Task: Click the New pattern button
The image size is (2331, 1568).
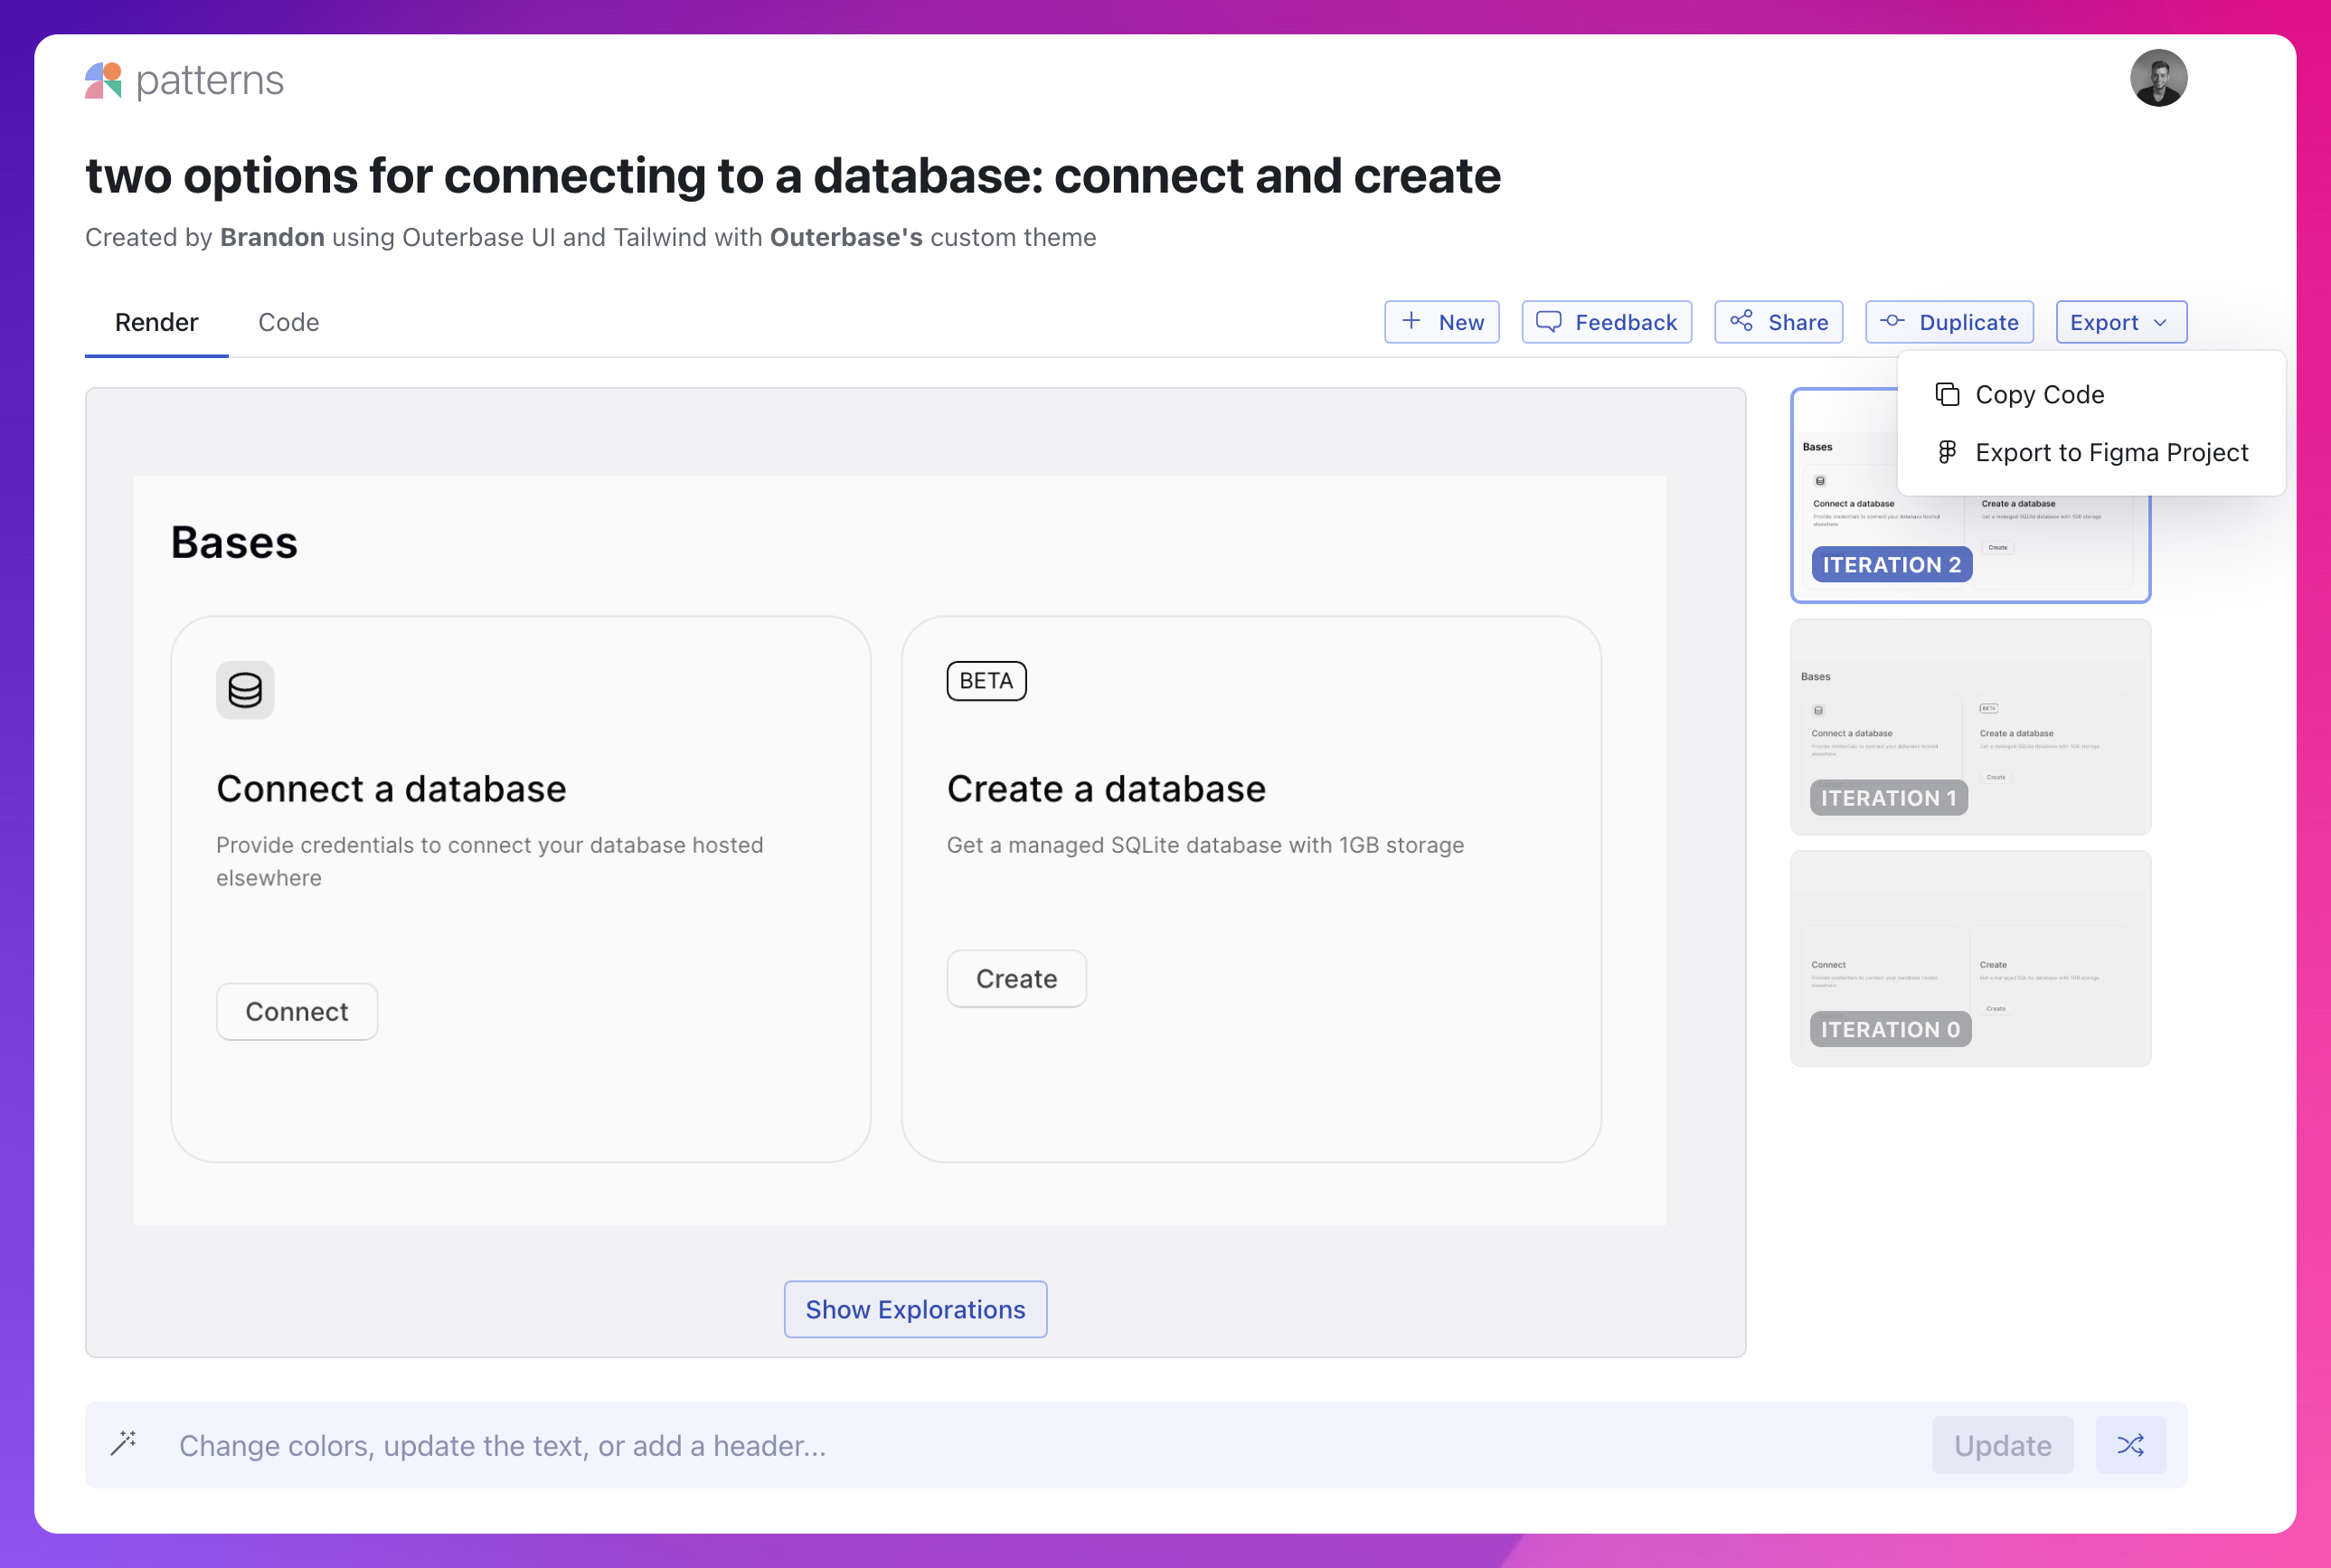Action: [1440, 322]
